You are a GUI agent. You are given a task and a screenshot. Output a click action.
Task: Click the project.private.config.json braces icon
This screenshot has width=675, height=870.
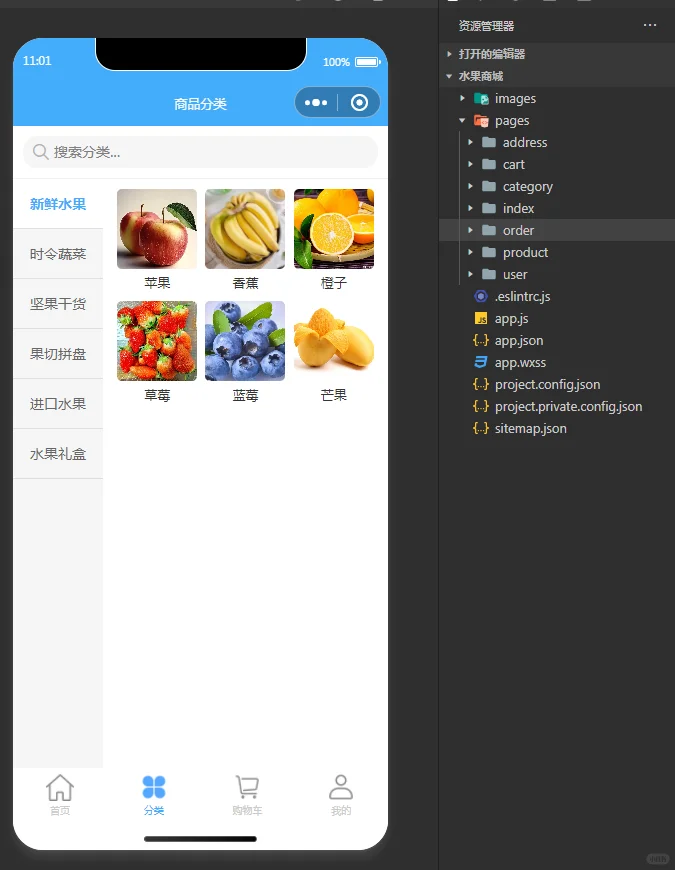point(481,406)
